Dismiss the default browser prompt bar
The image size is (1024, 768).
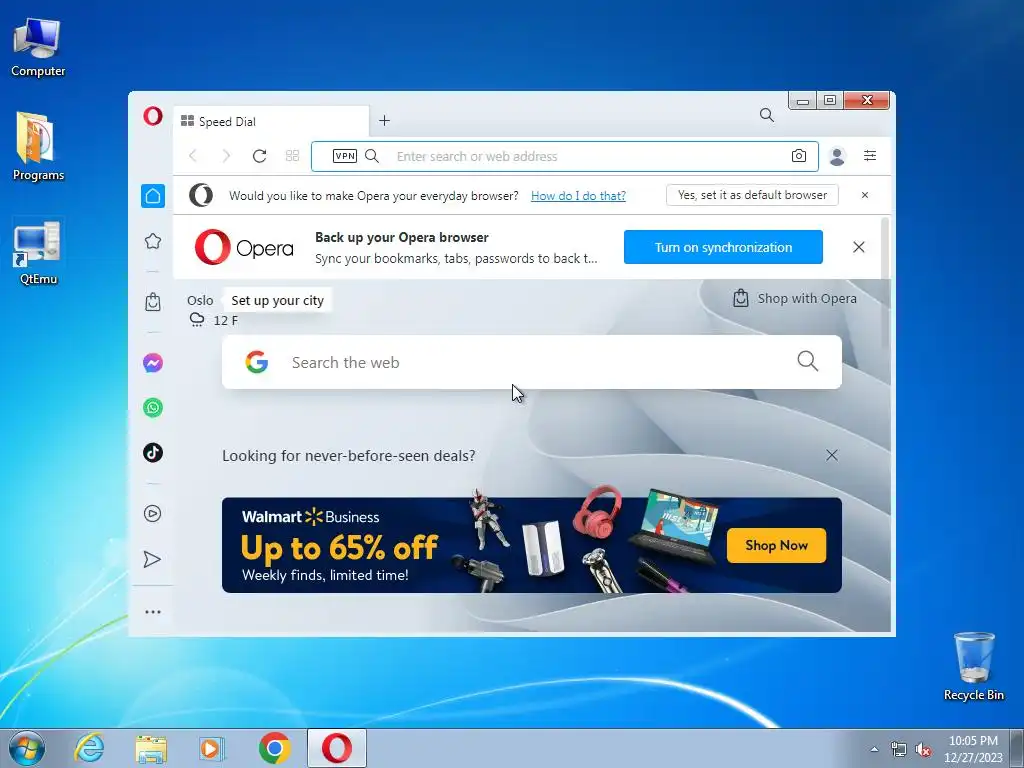(865, 195)
